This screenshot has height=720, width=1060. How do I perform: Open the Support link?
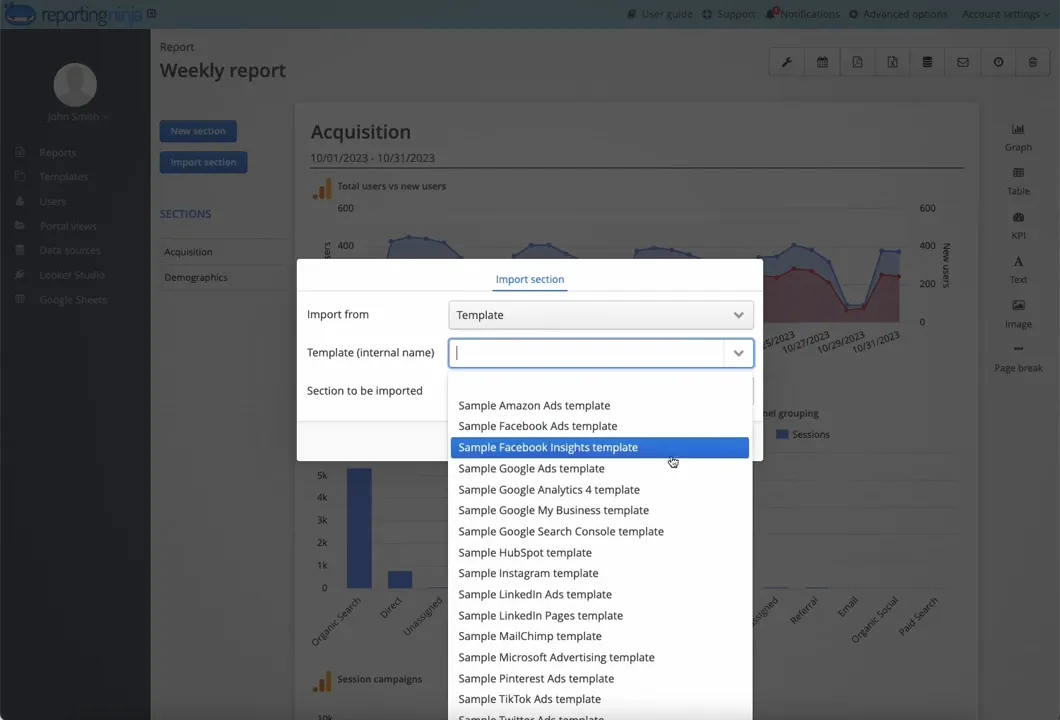728,14
